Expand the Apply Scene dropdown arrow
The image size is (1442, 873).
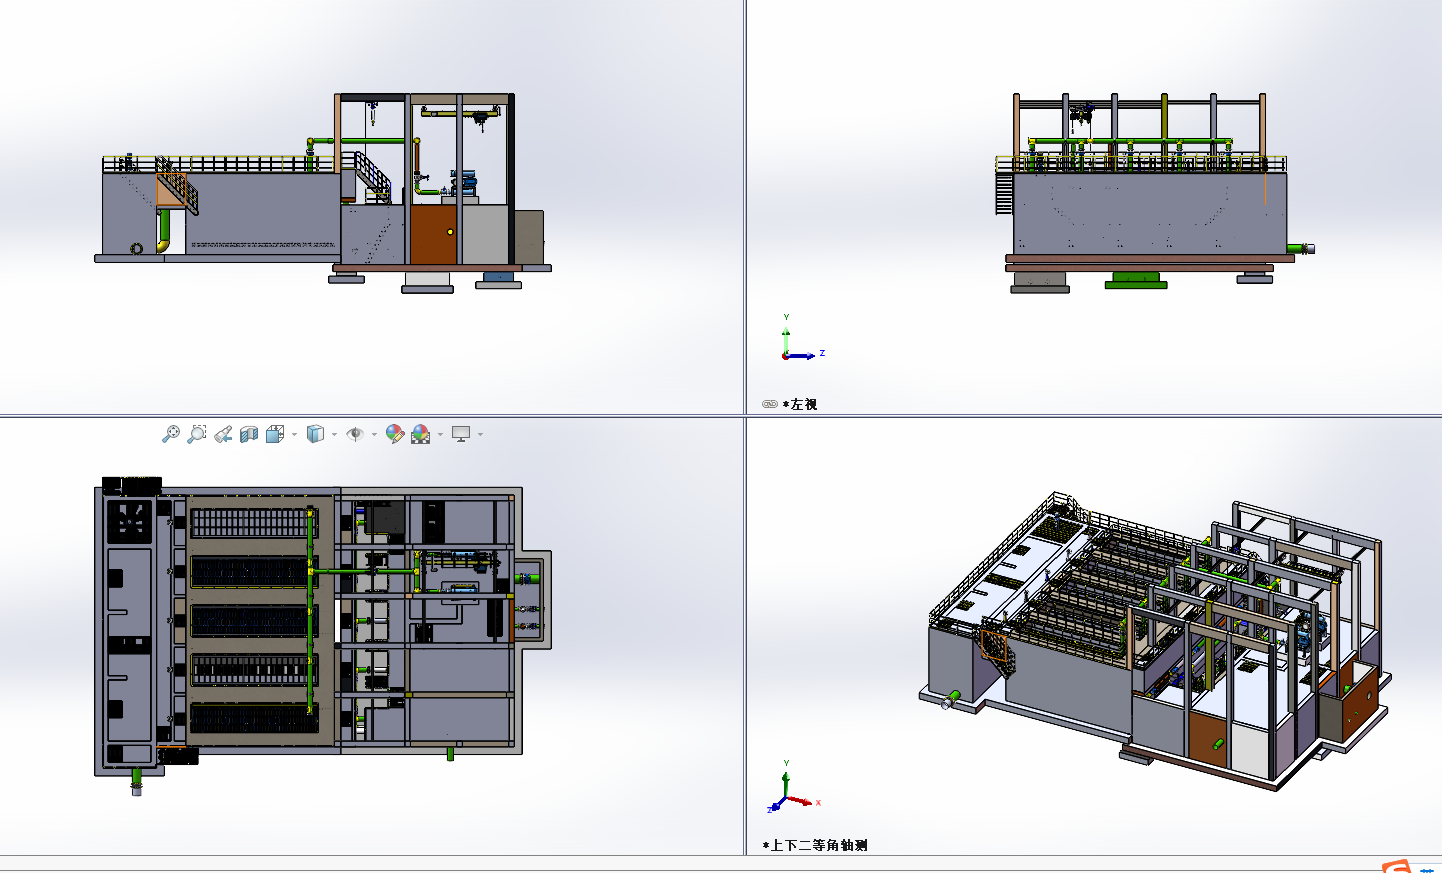pos(440,434)
